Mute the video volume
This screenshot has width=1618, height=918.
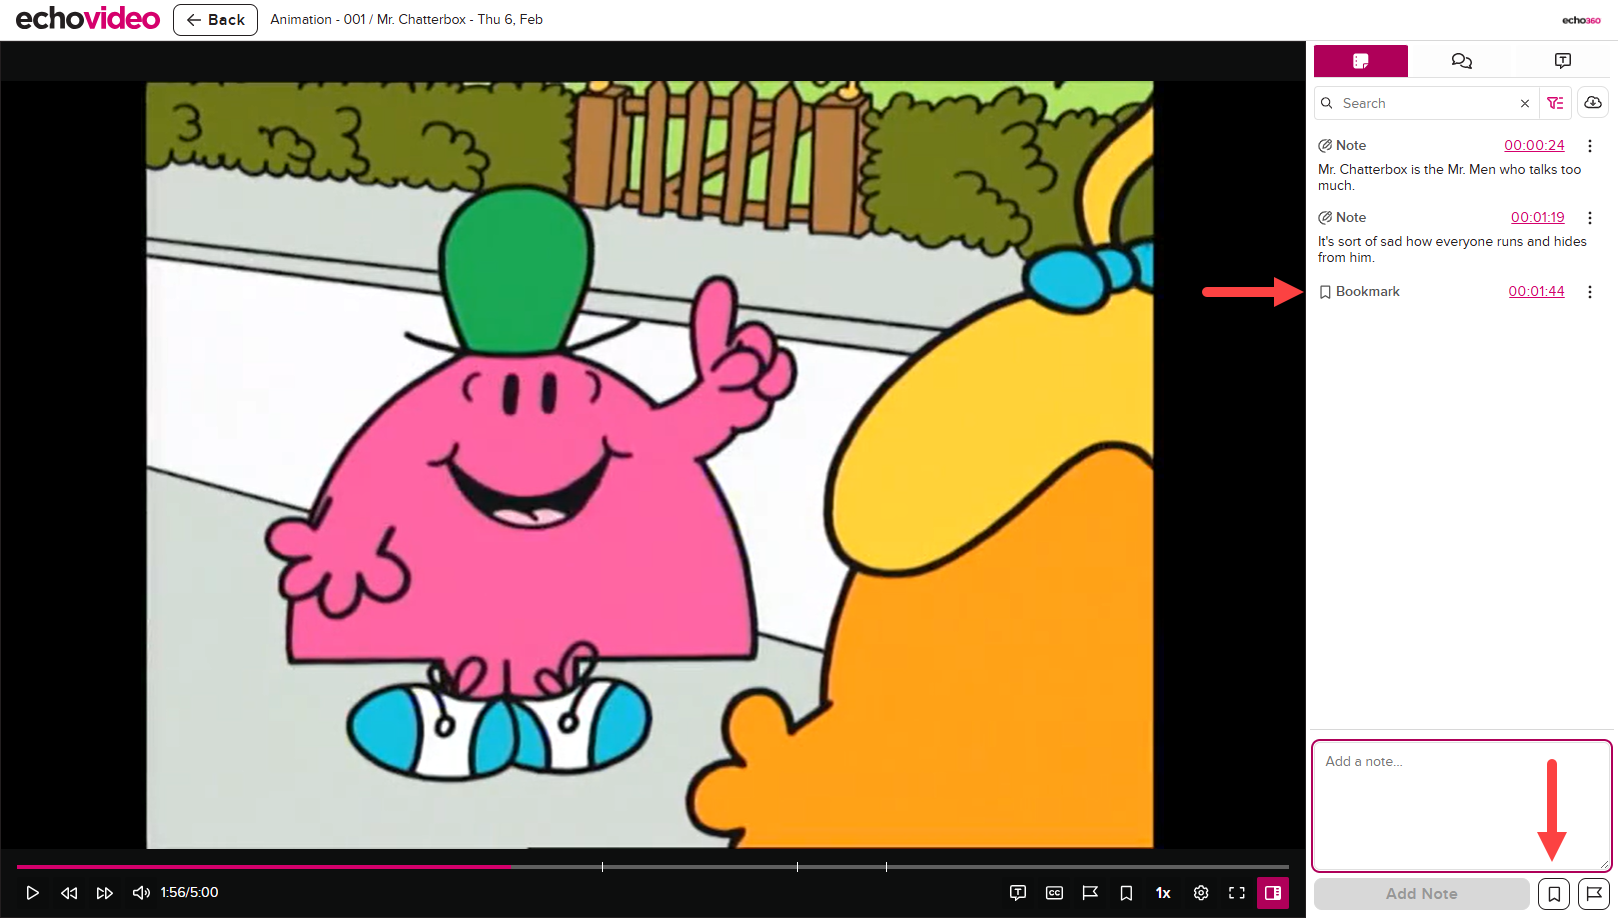click(x=141, y=893)
